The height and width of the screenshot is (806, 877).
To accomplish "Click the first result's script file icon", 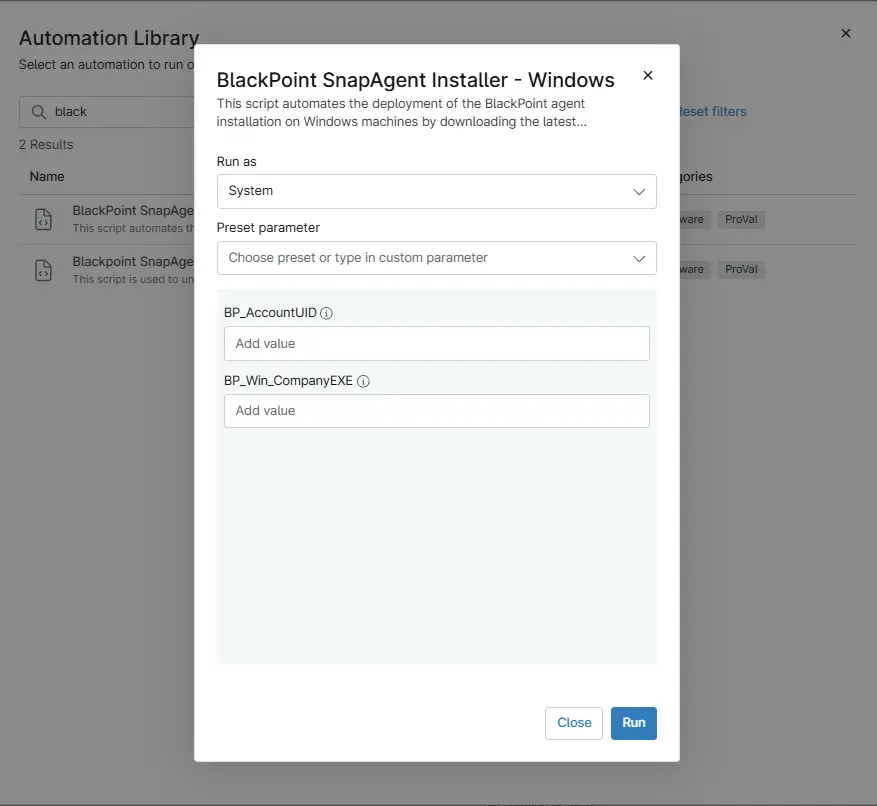I will [43, 220].
